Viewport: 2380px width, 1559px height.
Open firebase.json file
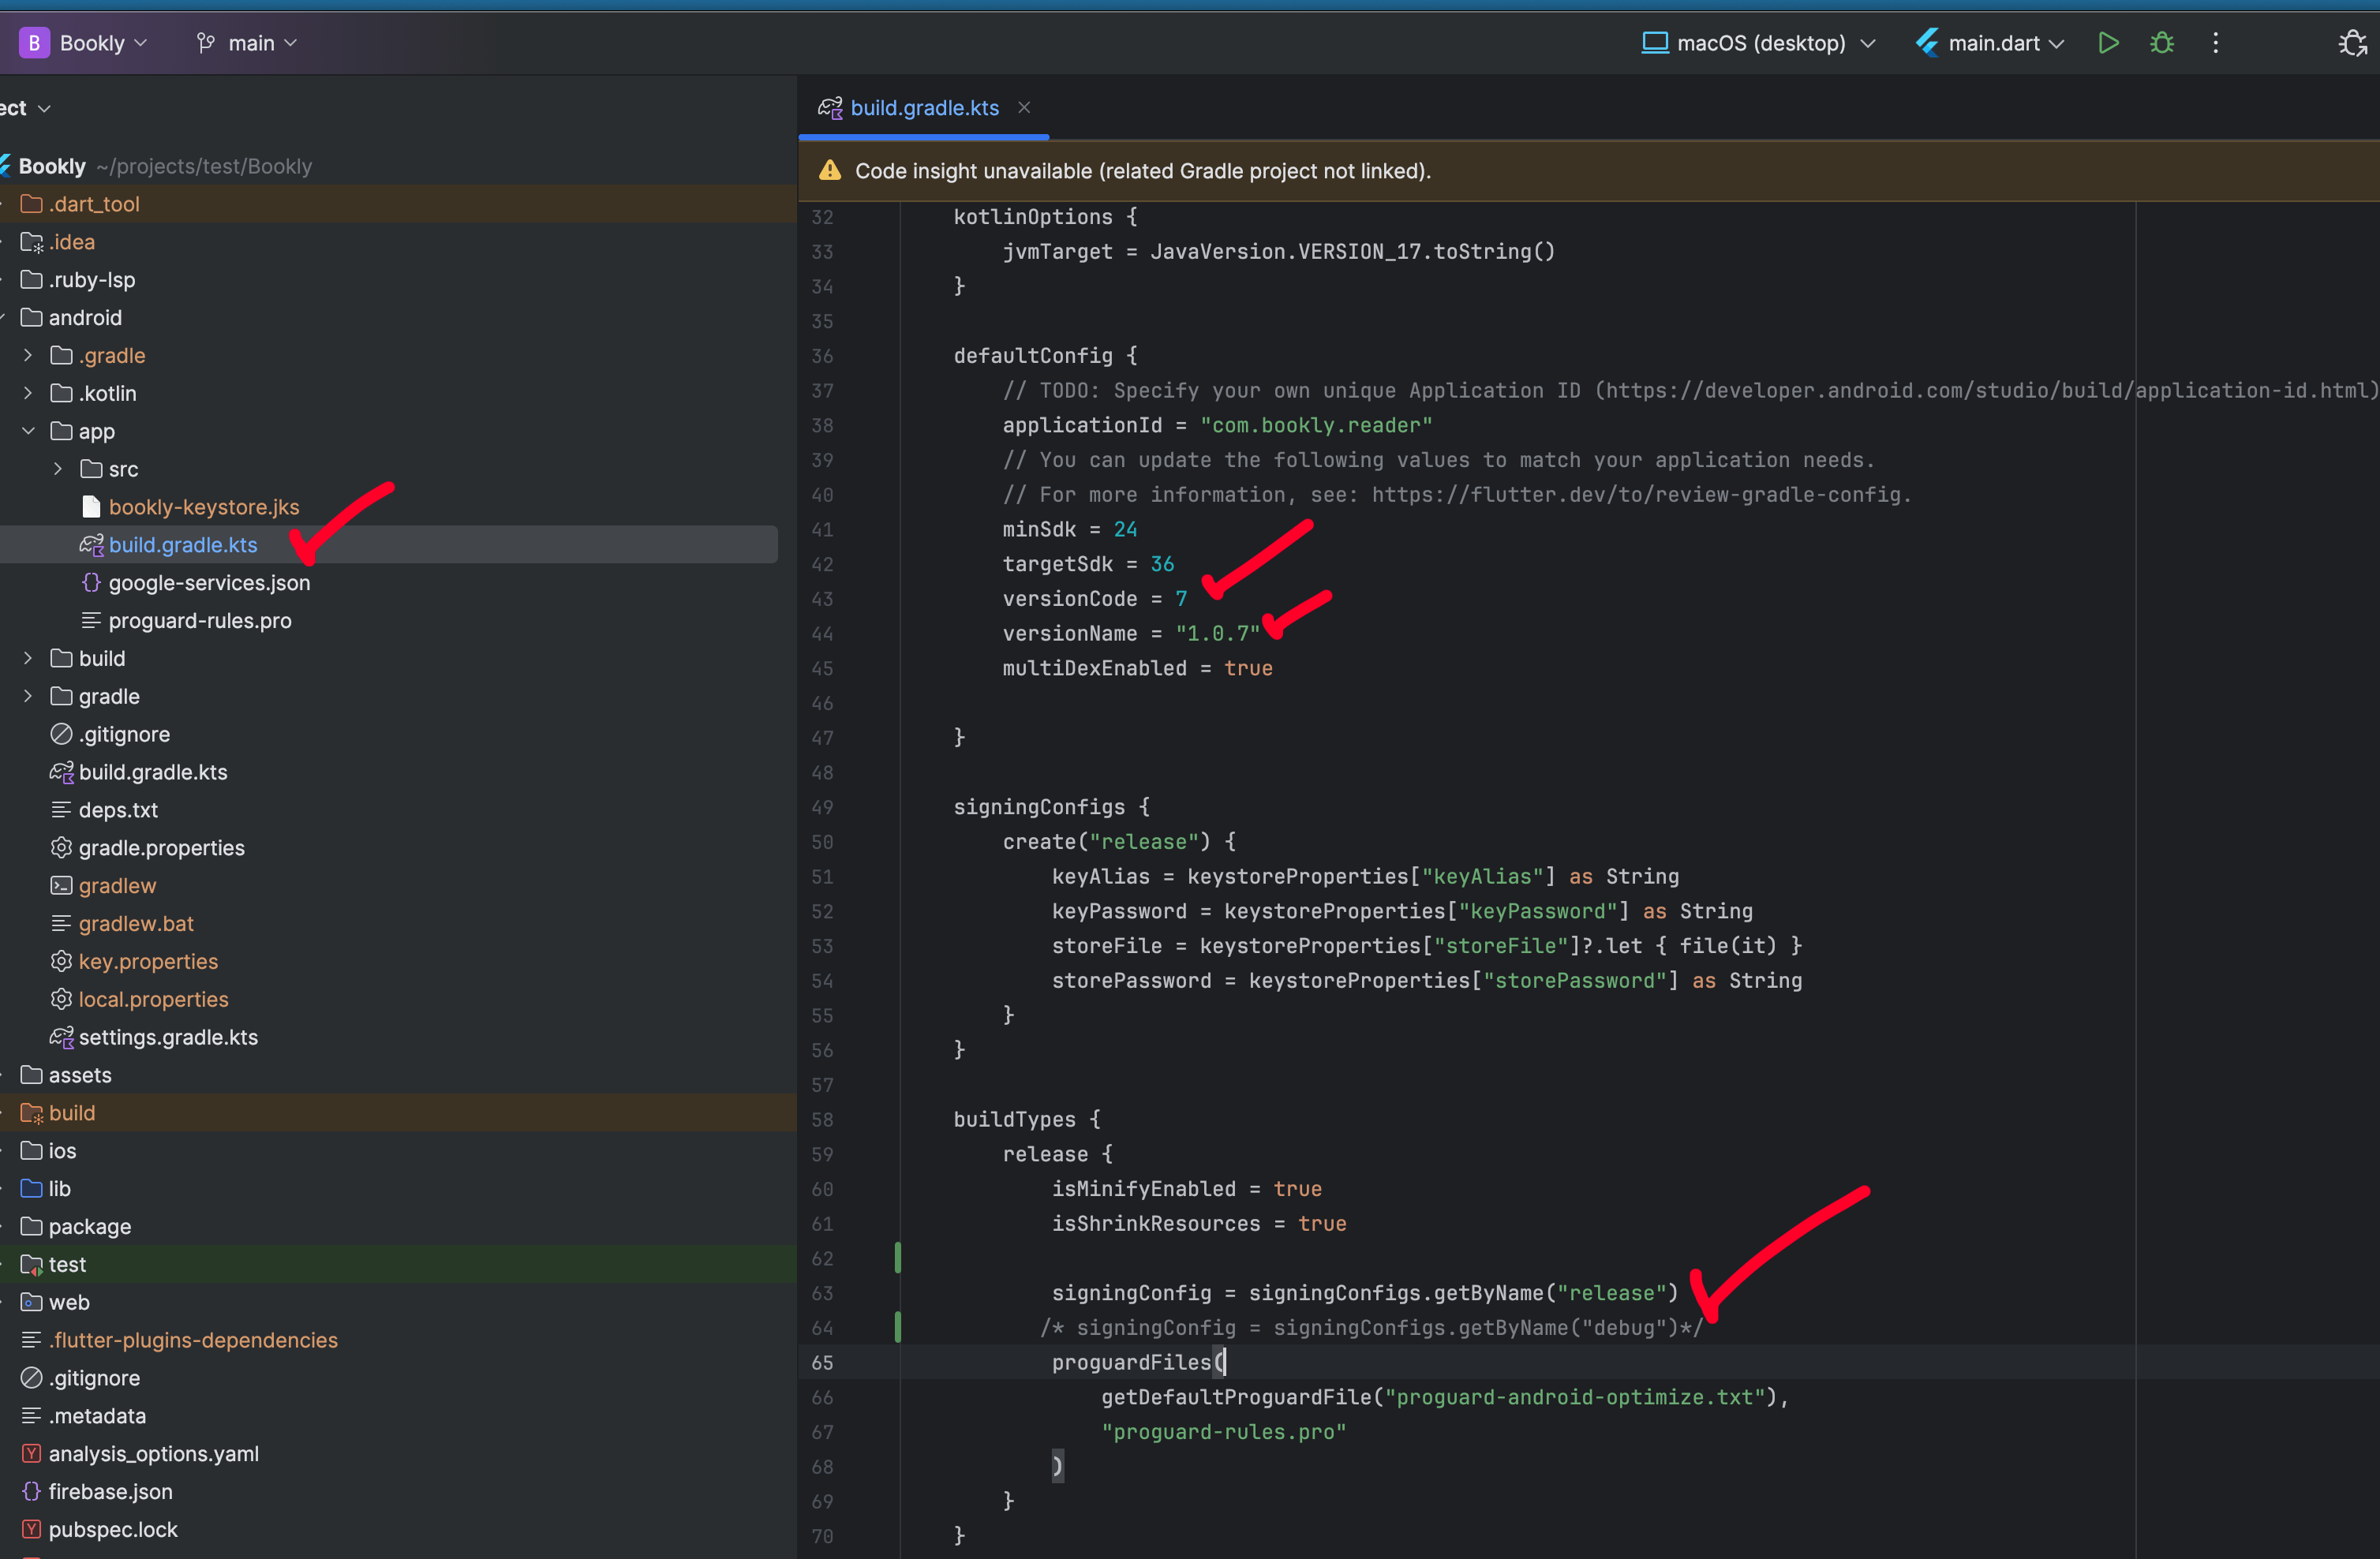coord(110,1492)
